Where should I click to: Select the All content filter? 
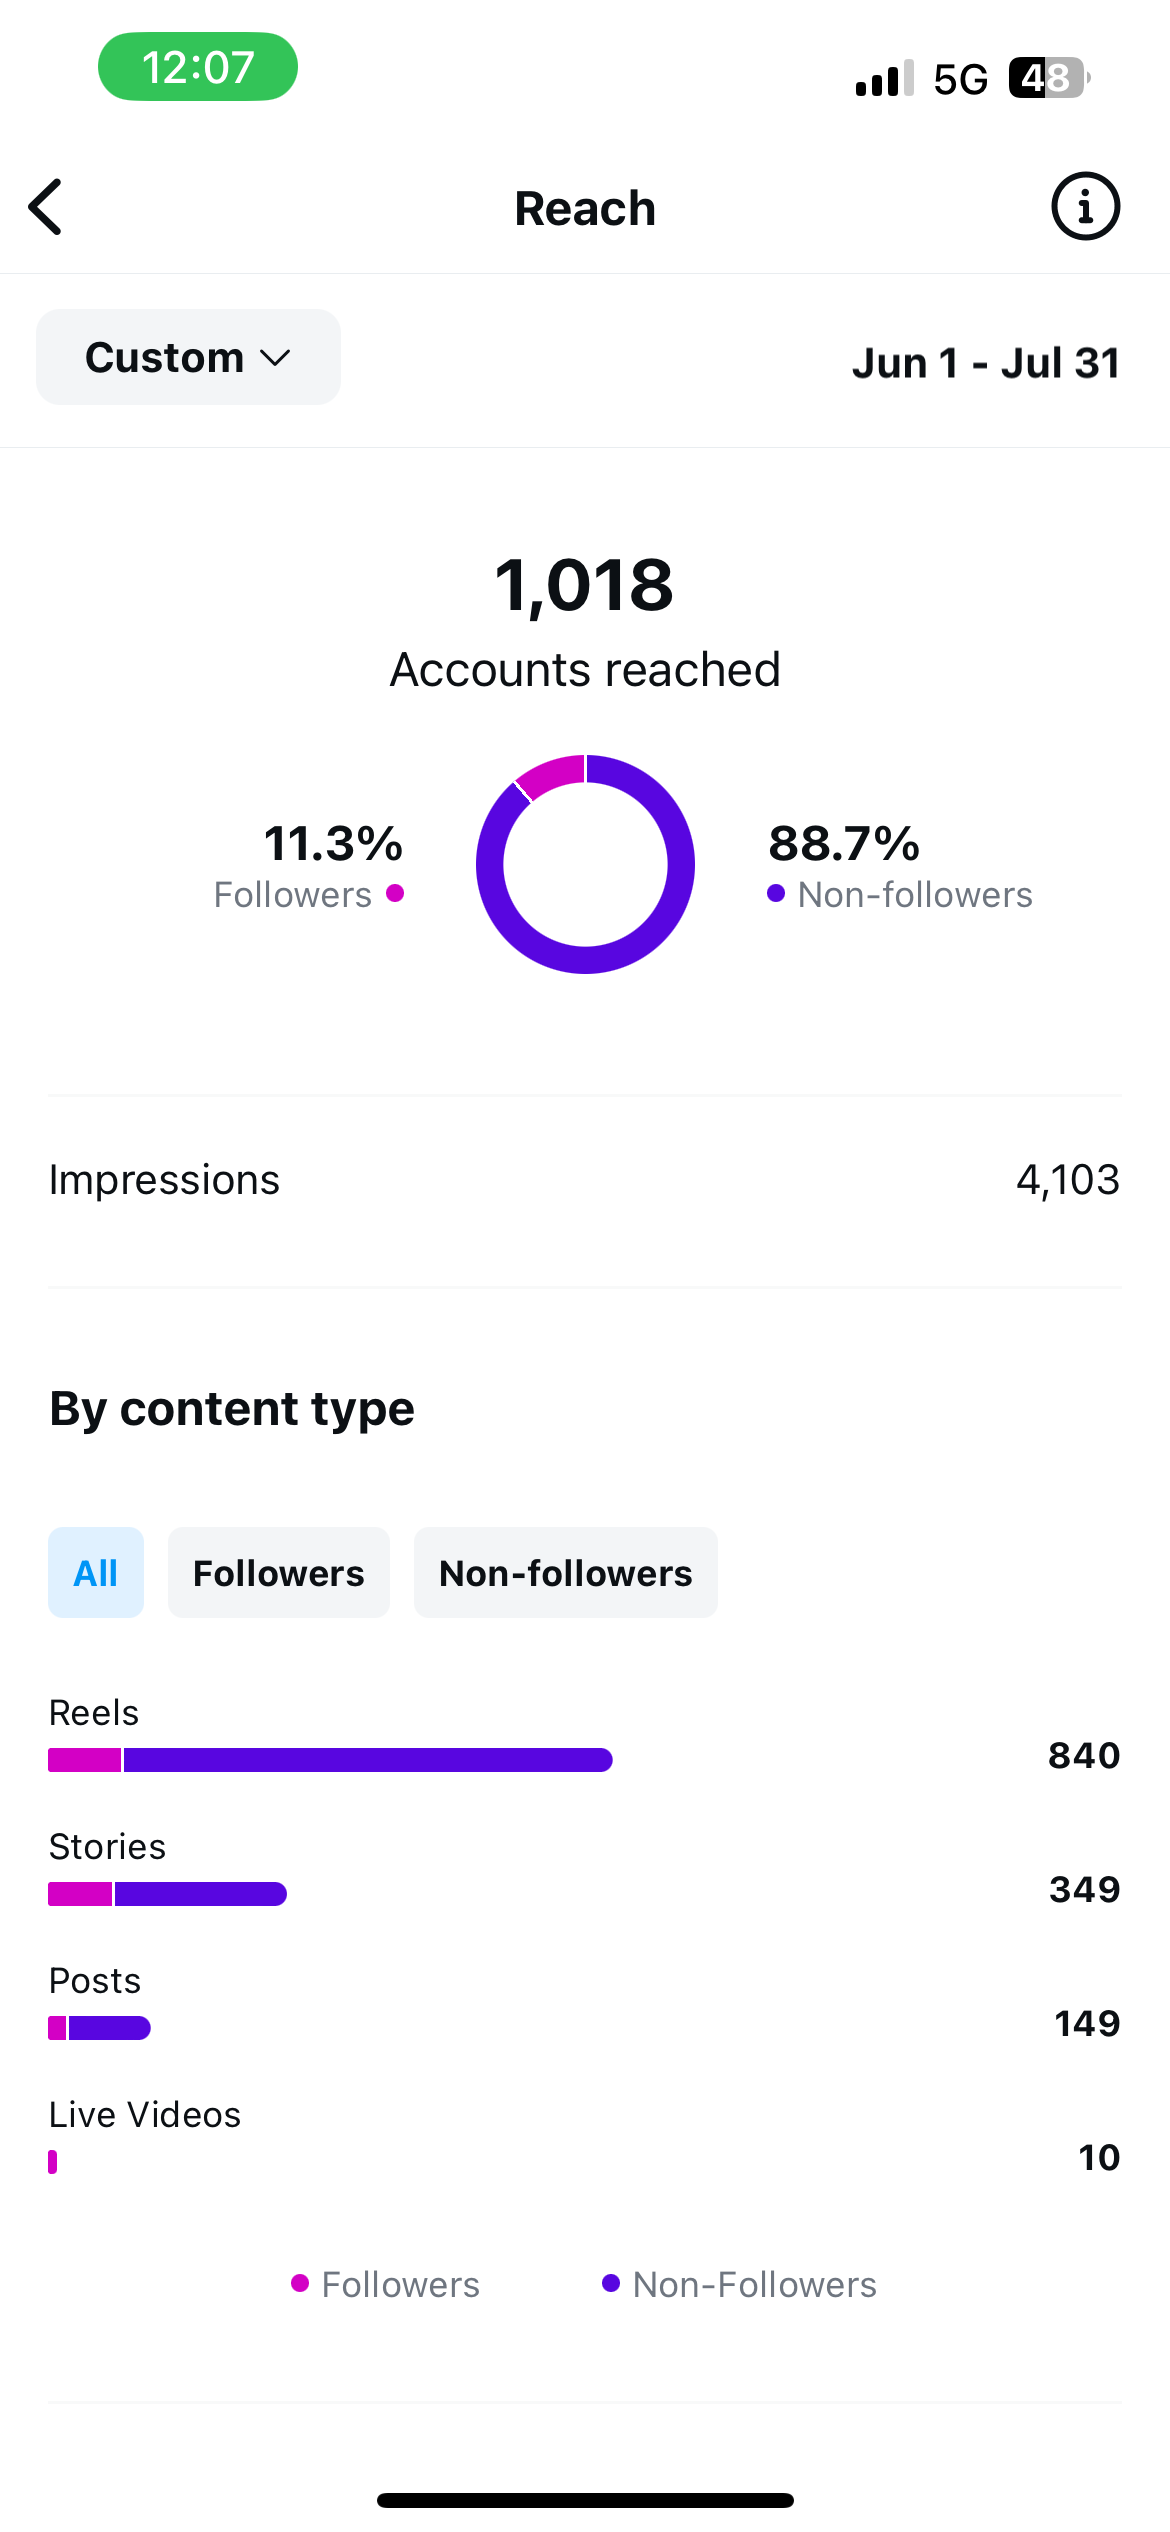96,1573
